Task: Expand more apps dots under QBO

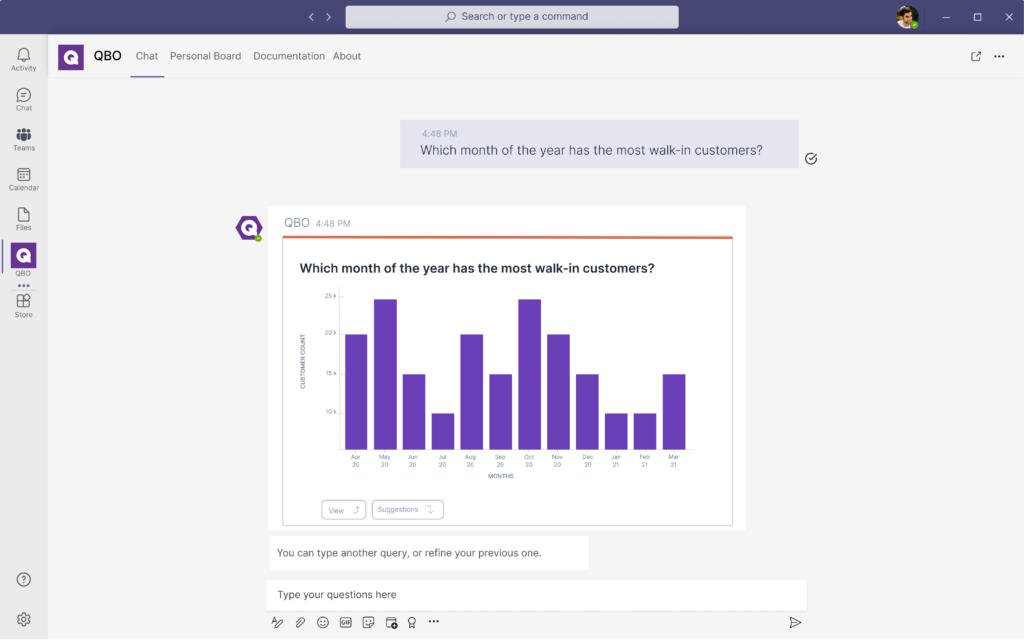Action: tap(23, 286)
